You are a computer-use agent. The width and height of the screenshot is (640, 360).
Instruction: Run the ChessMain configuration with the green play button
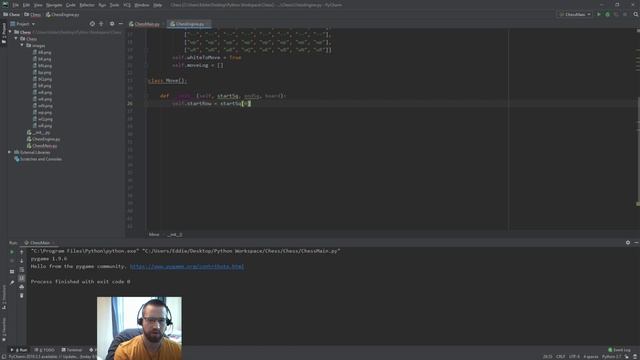pos(599,14)
